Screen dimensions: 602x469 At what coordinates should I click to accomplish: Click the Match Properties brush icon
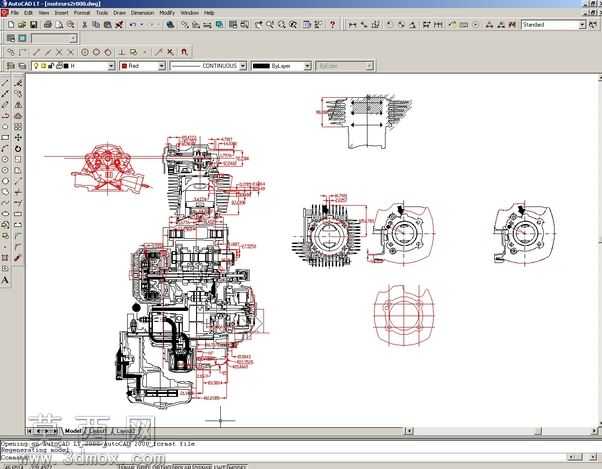(119, 25)
